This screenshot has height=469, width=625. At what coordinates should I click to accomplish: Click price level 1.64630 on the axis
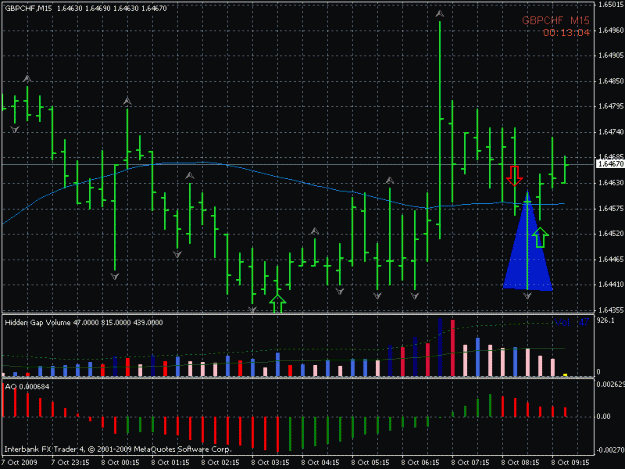(611, 182)
